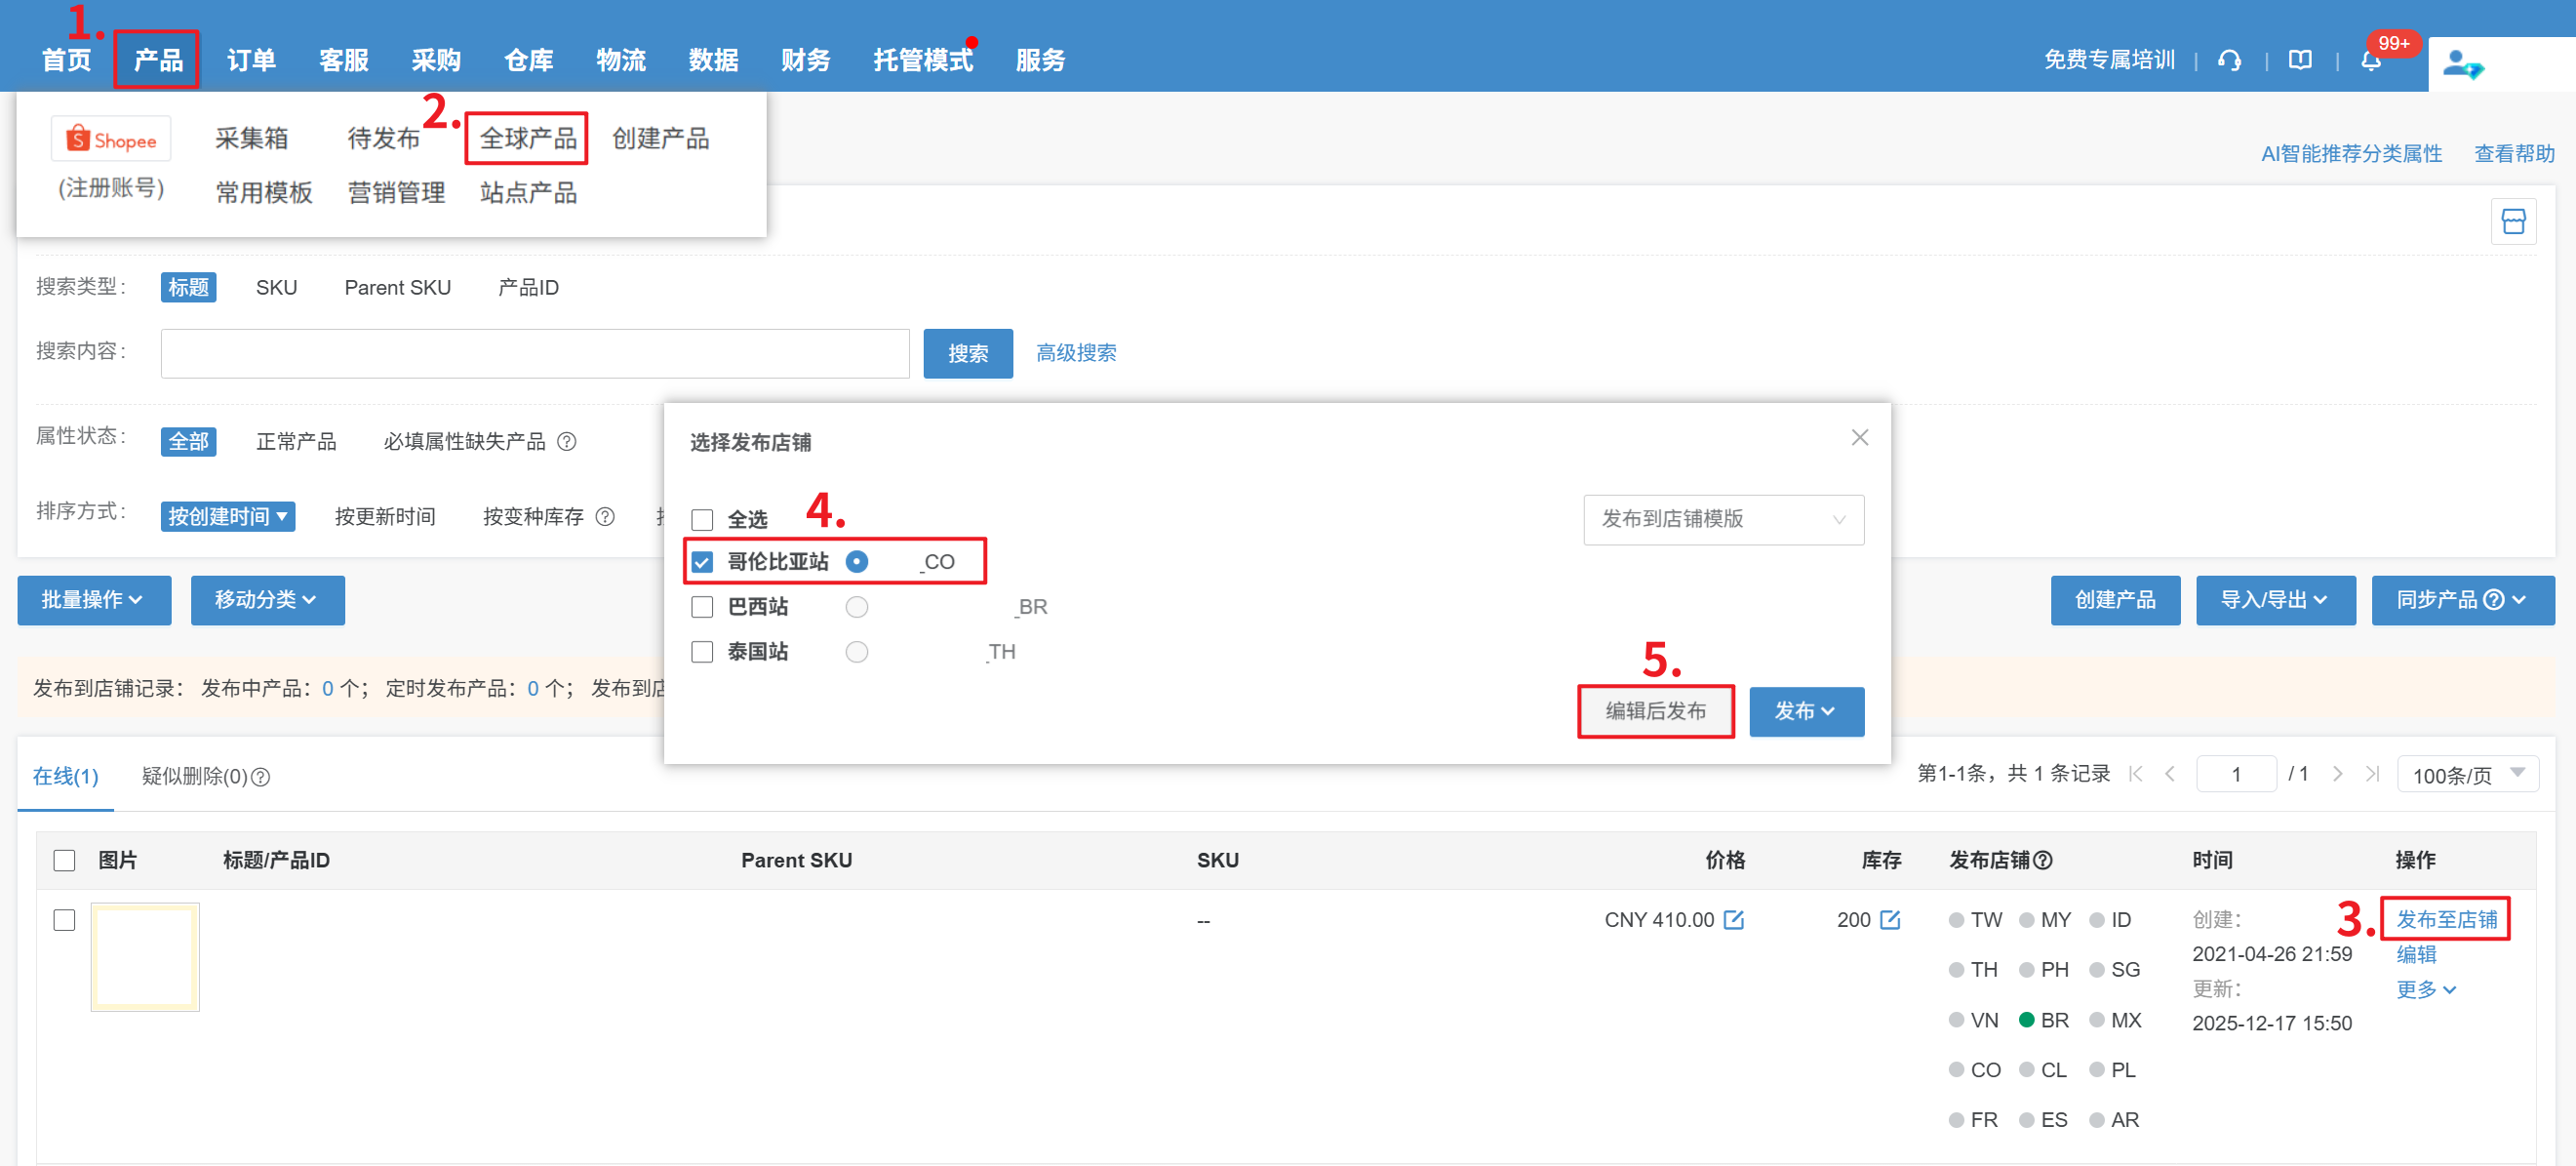Click the price edit pencil icon
Screen dimensions: 2576x1166
click(x=1734, y=919)
